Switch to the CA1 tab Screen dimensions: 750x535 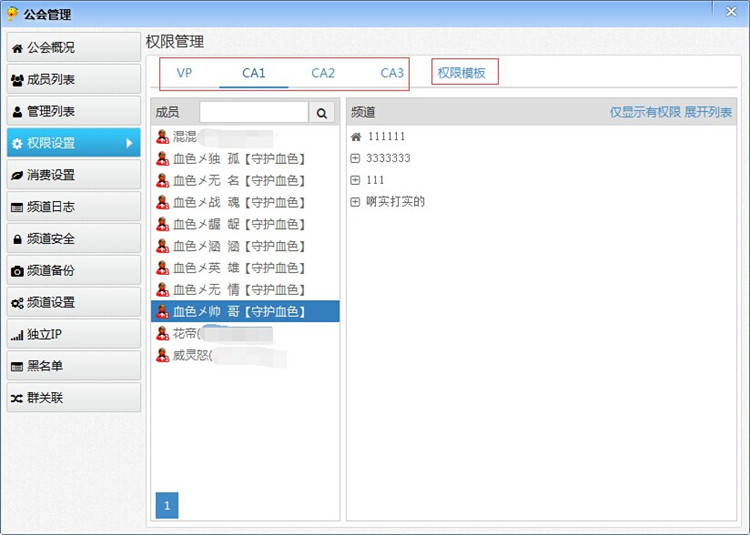click(x=254, y=73)
